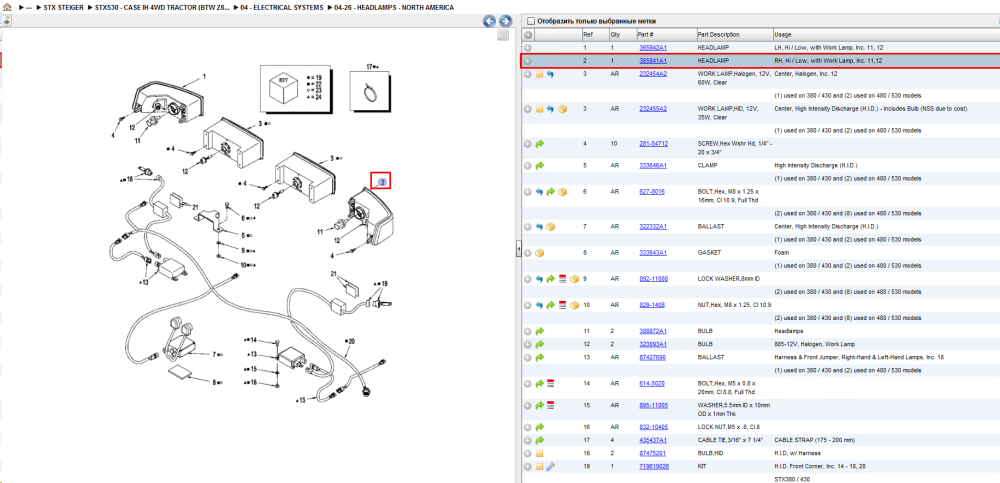
Task: Select 'Headlamps' usage text for part 388872A1
Action: (x=789, y=331)
